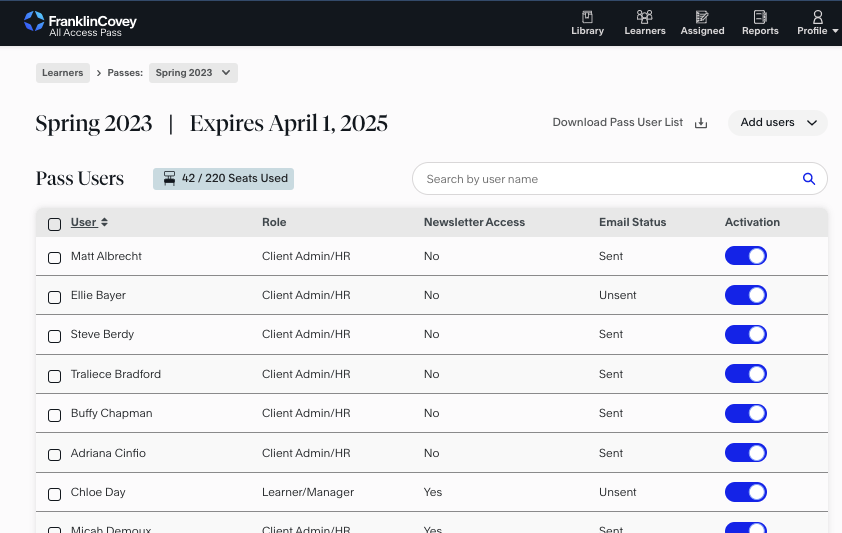Click the download icon beside Pass User List
This screenshot has width=842, height=533.
[701, 123]
